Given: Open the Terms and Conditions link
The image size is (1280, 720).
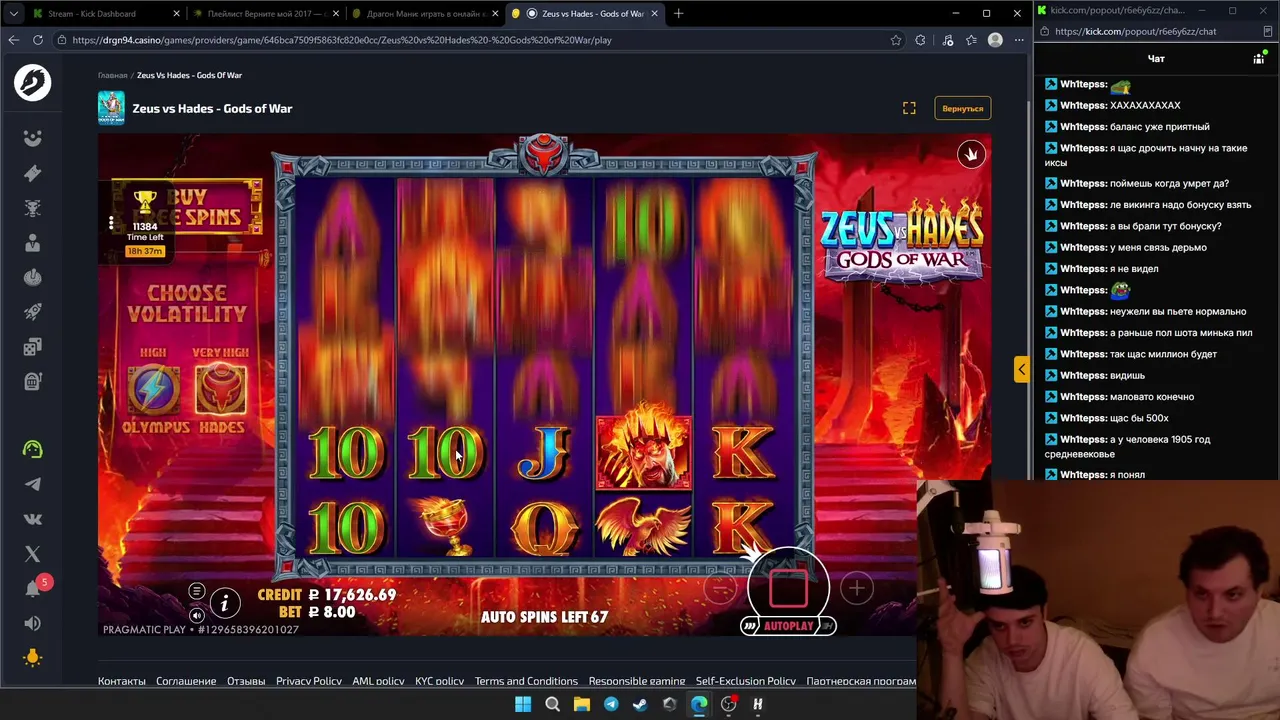Looking at the screenshot, I should (526, 681).
